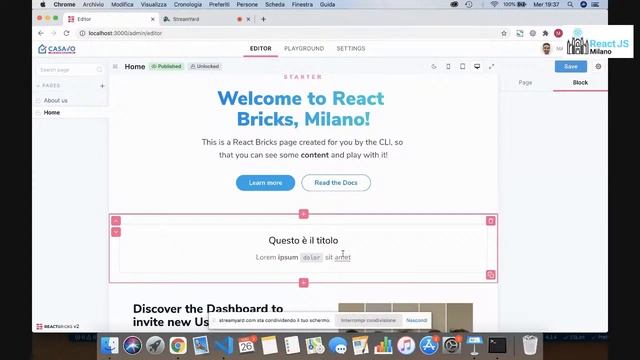The width and height of the screenshot is (640, 360).
Task: Click the Learn more button
Action: click(265, 183)
